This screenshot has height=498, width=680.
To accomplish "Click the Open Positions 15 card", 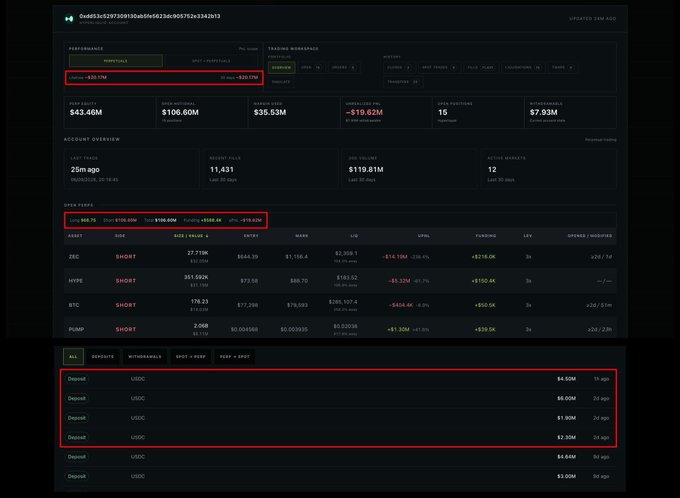I will pos(478,112).
